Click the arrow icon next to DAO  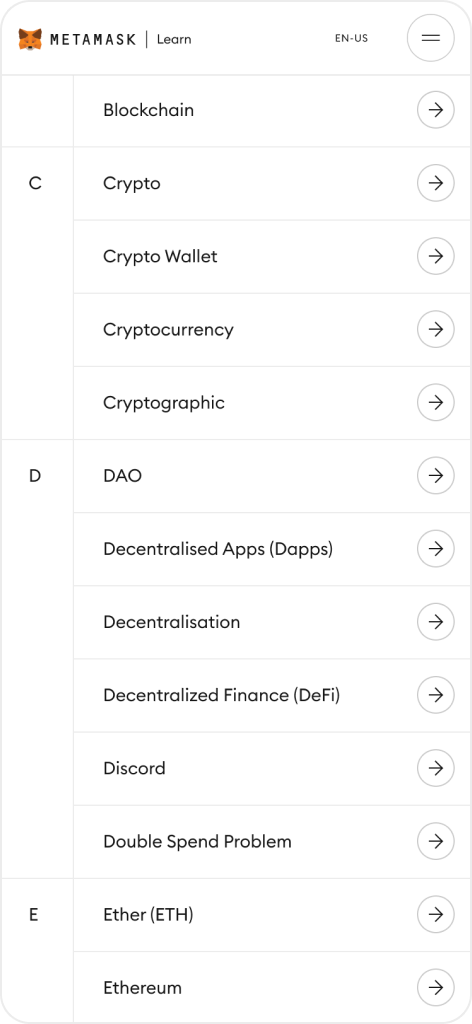click(x=435, y=476)
